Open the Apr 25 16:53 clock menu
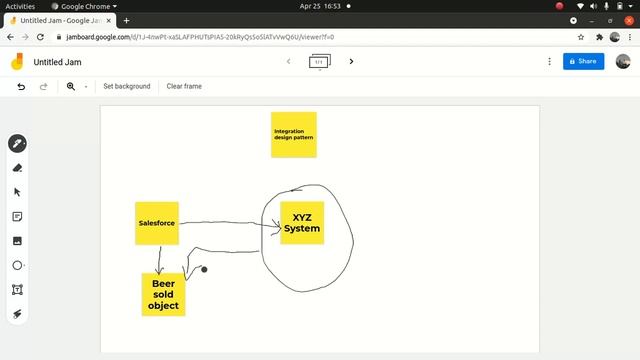The height and width of the screenshot is (360, 640). (320, 6)
